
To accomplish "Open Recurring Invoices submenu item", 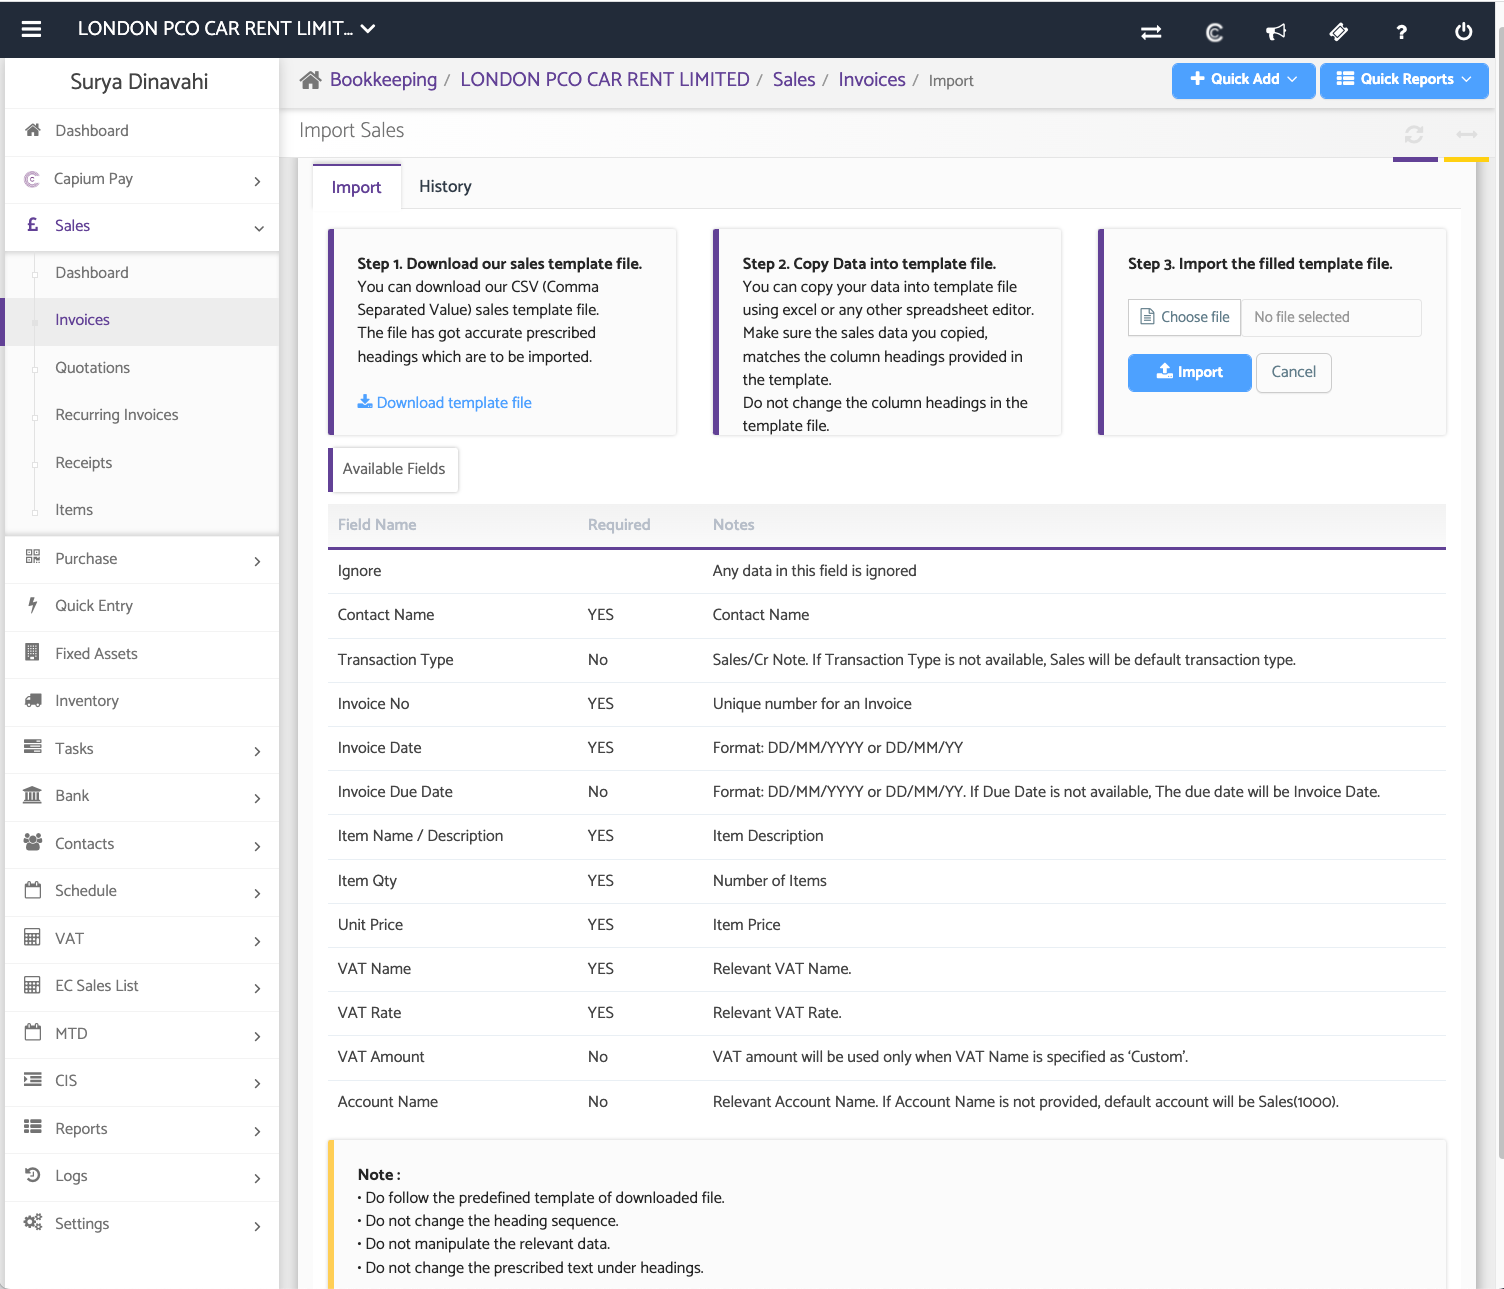I will pyautogui.click(x=116, y=415).
